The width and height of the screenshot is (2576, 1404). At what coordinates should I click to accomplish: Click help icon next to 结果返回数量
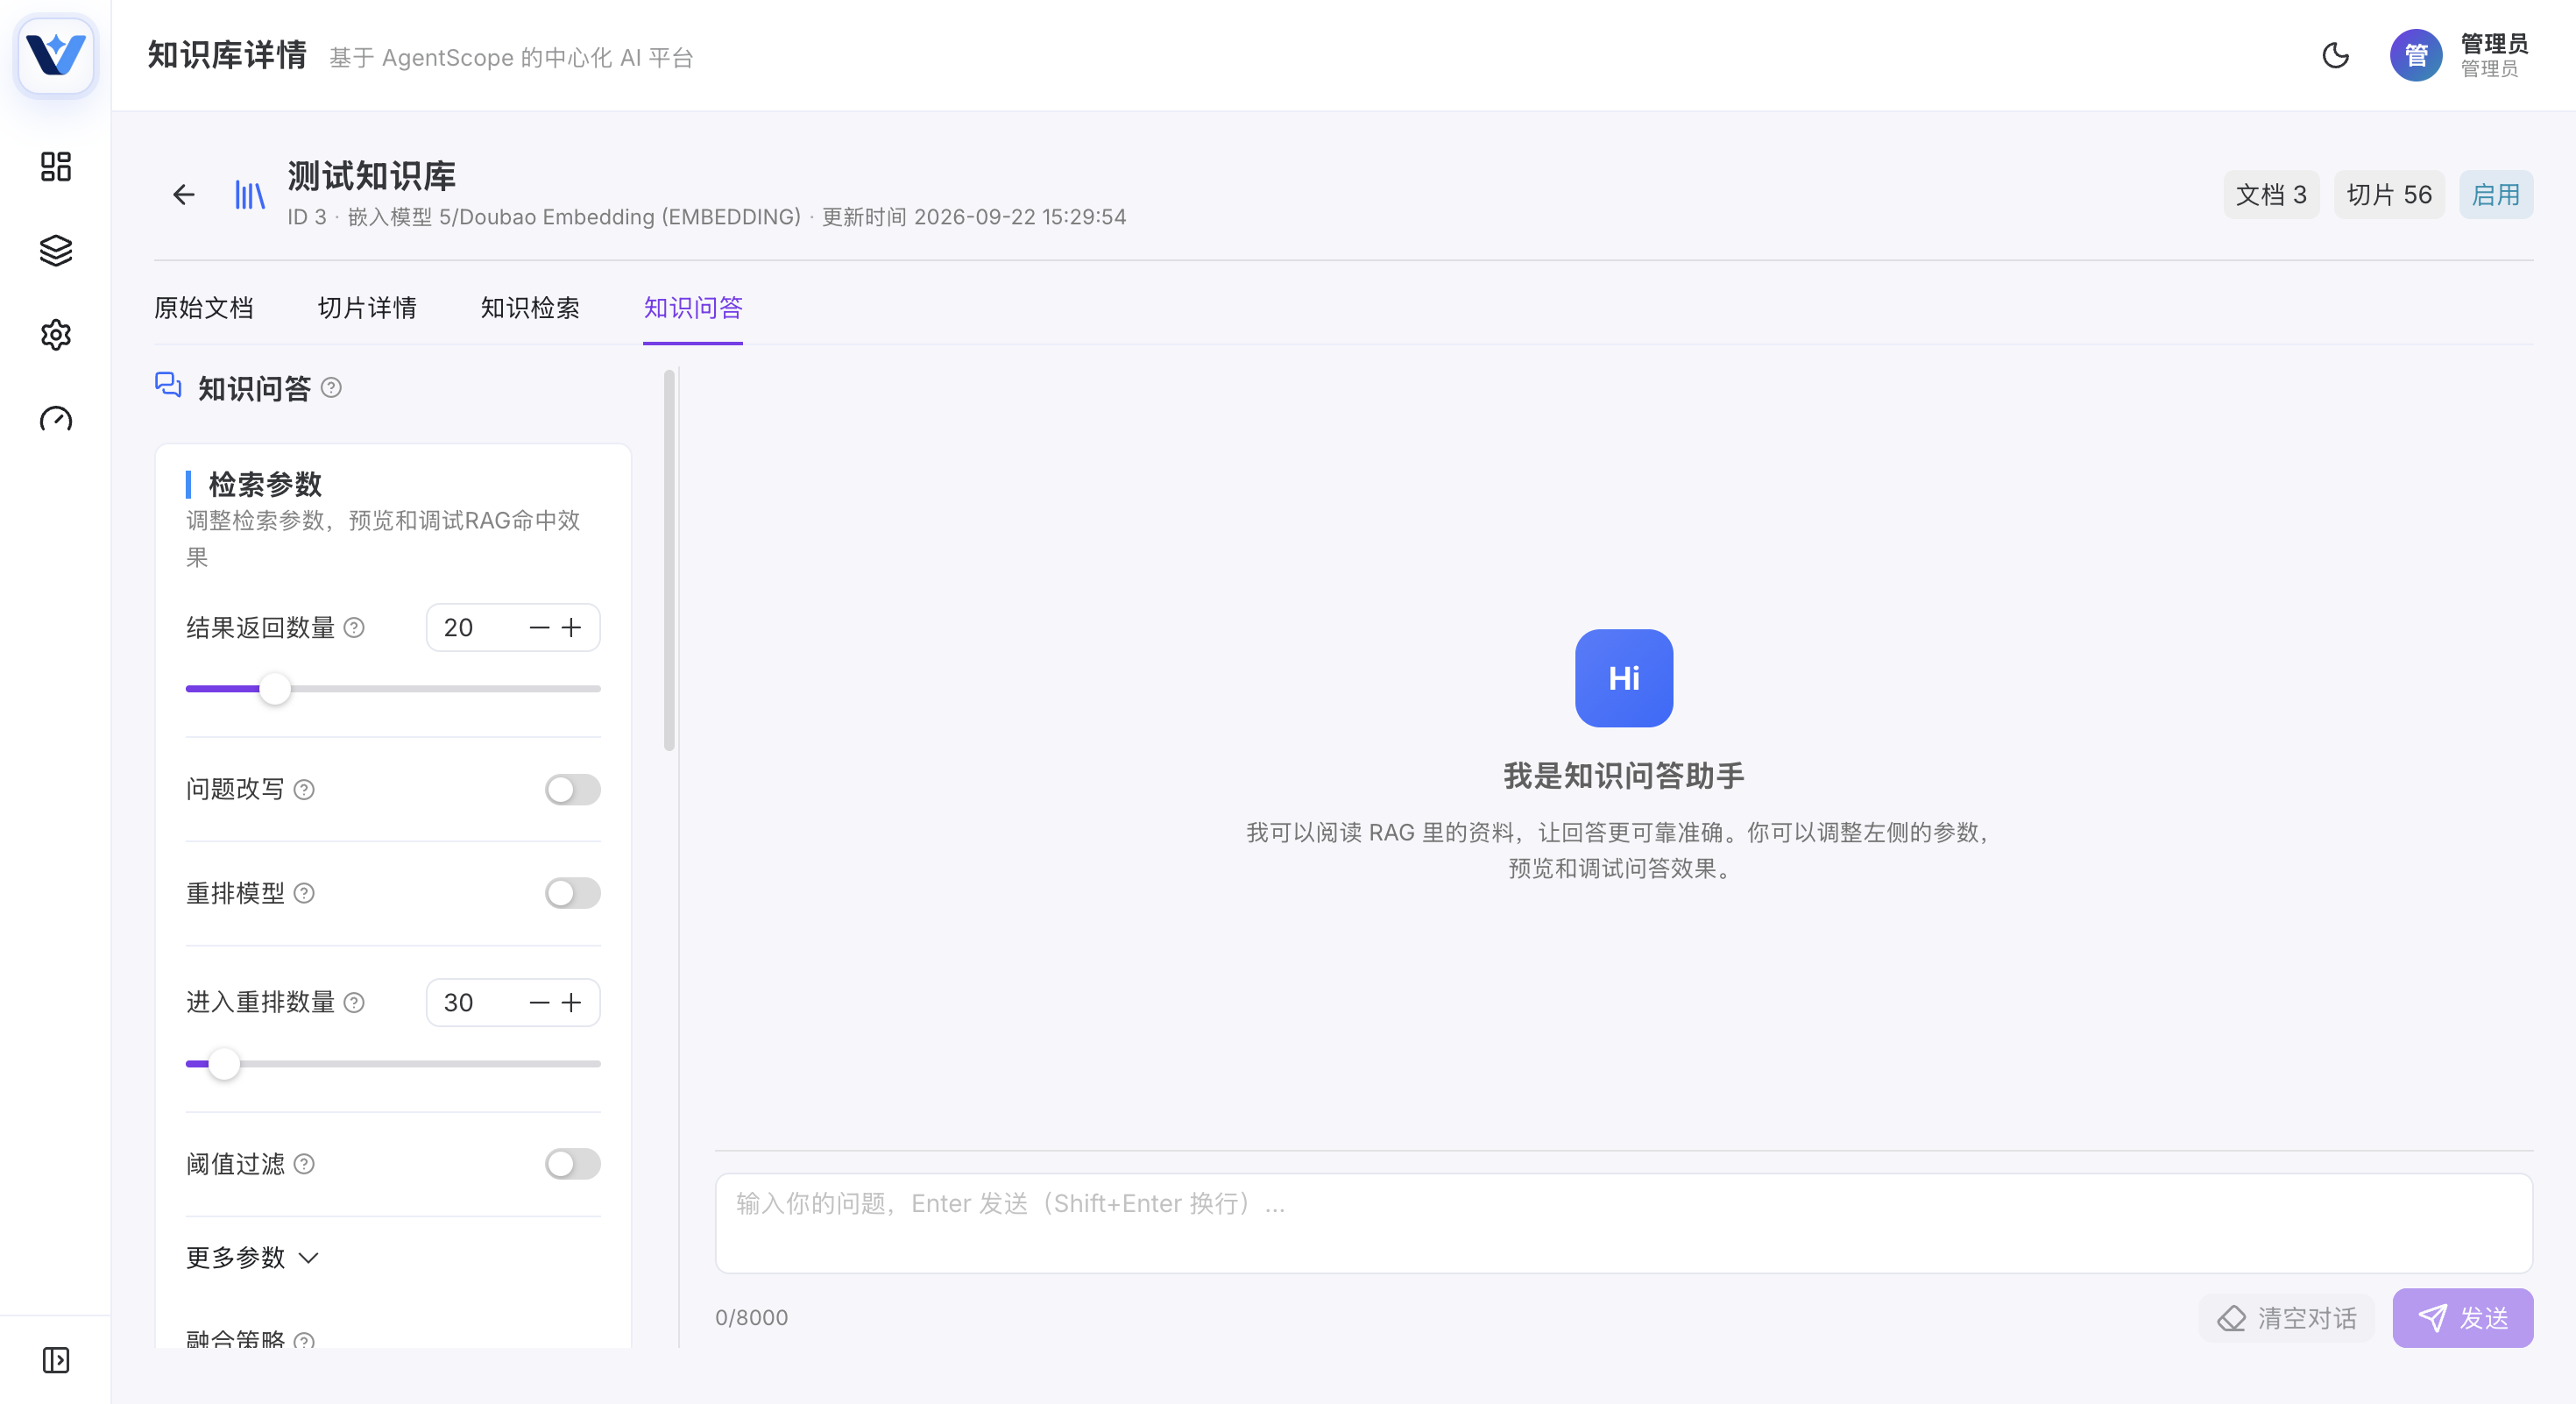click(354, 627)
